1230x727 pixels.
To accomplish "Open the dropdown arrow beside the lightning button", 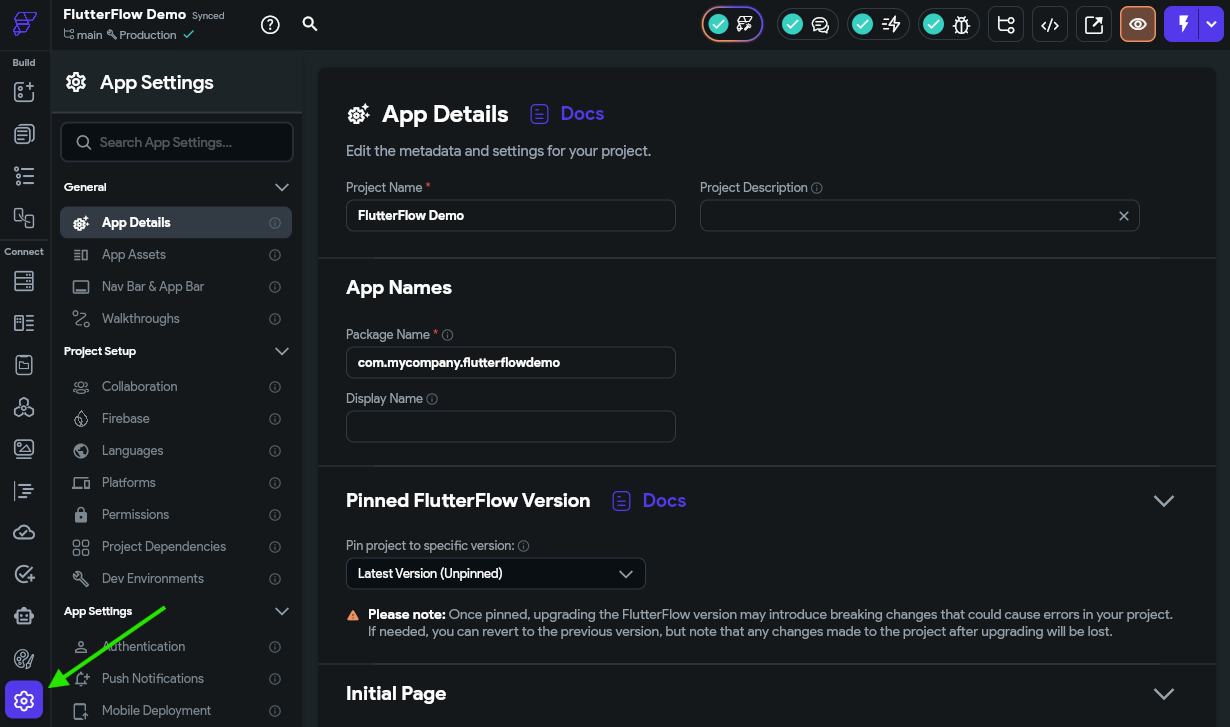I will tap(1213, 24).
